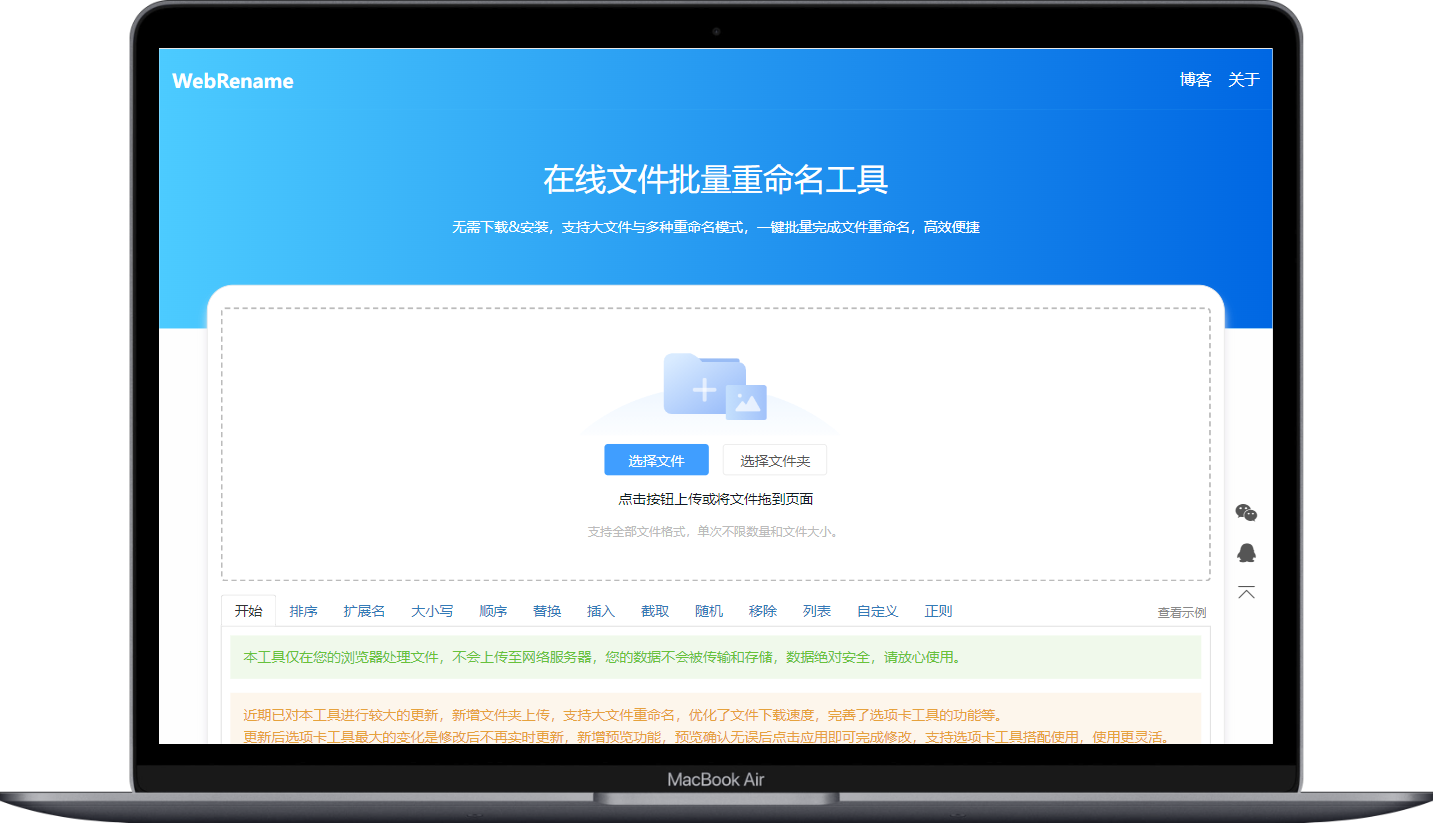Switch to the 移除 tab
The width and height of the screenshot is (1433, 823).
(763, 611)
